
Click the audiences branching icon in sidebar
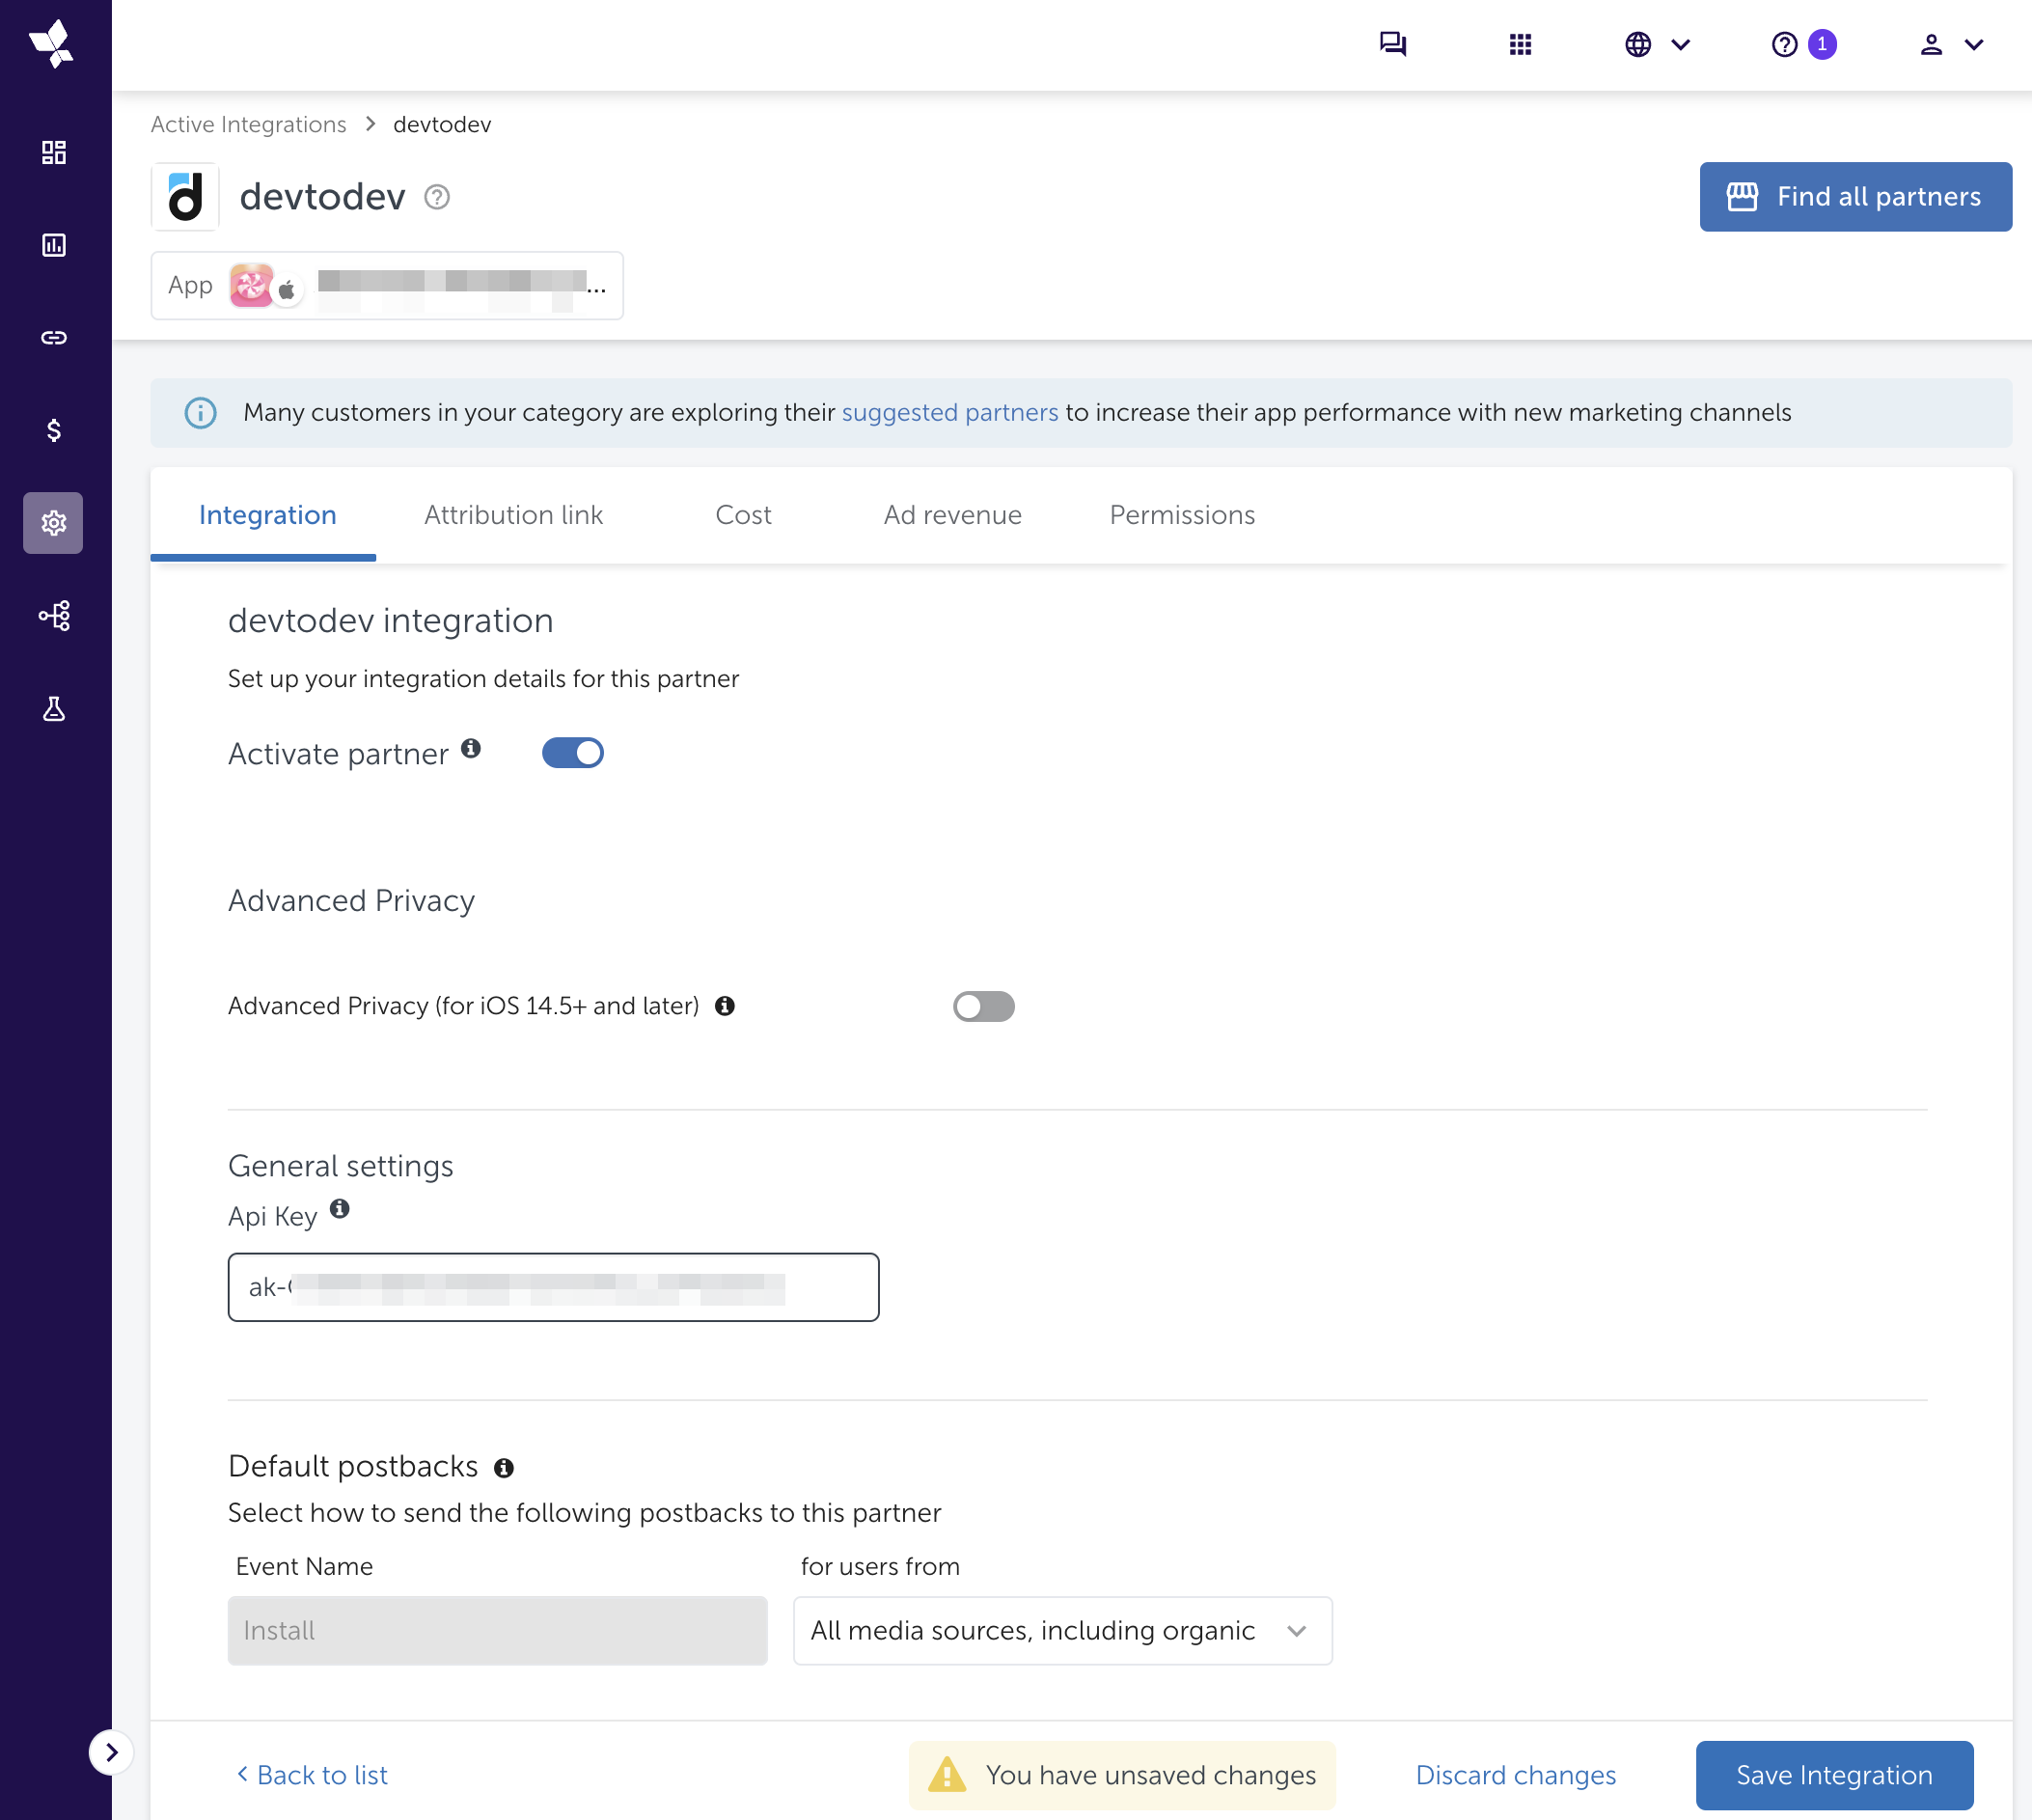[x=54, y=616]
